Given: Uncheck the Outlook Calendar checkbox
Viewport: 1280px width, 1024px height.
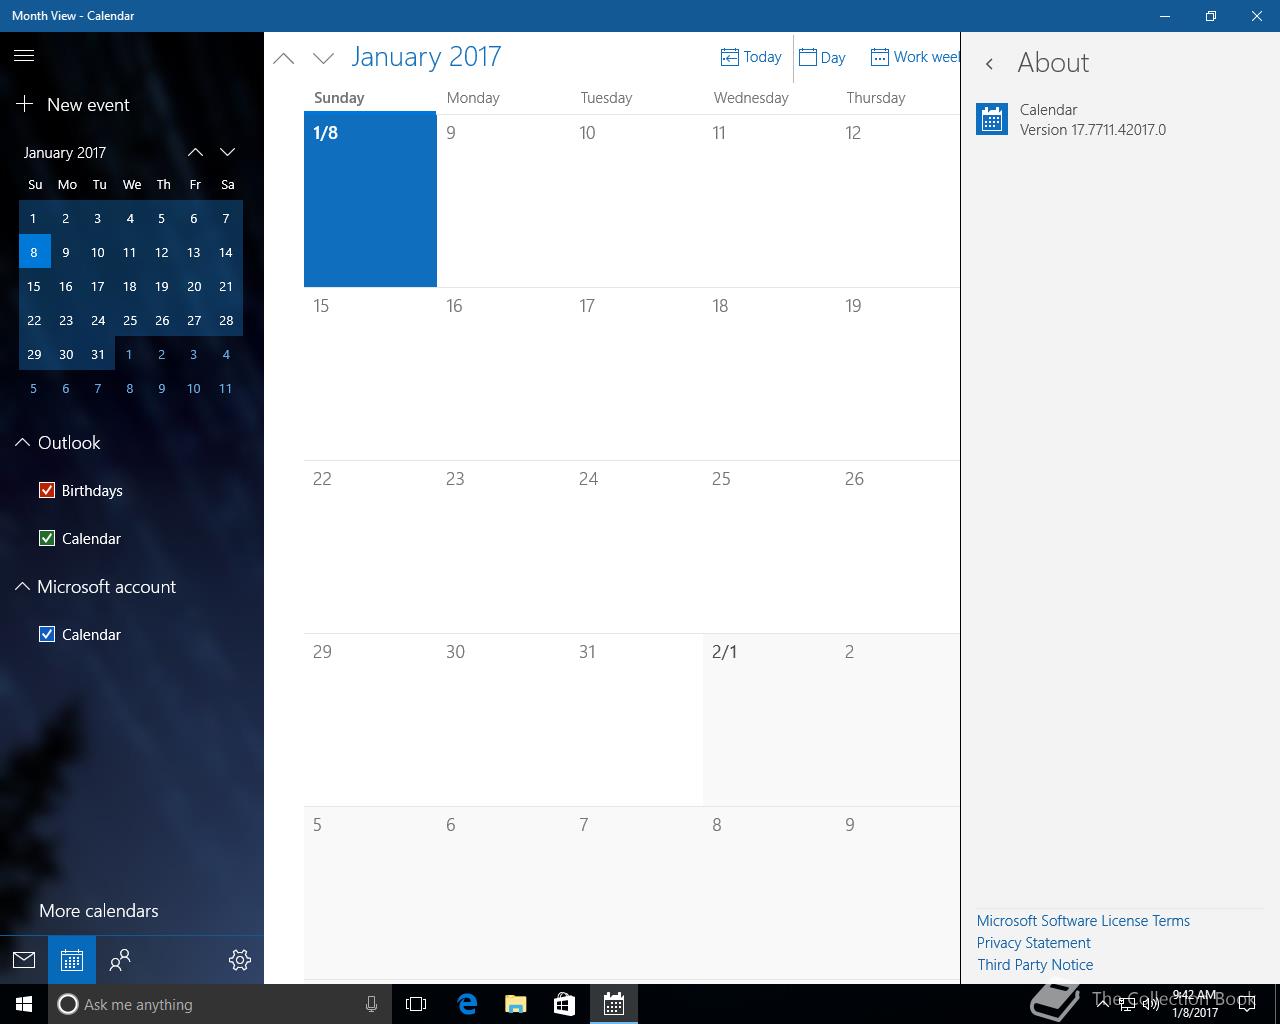Looking at the screenshot, I should [47, 538].
